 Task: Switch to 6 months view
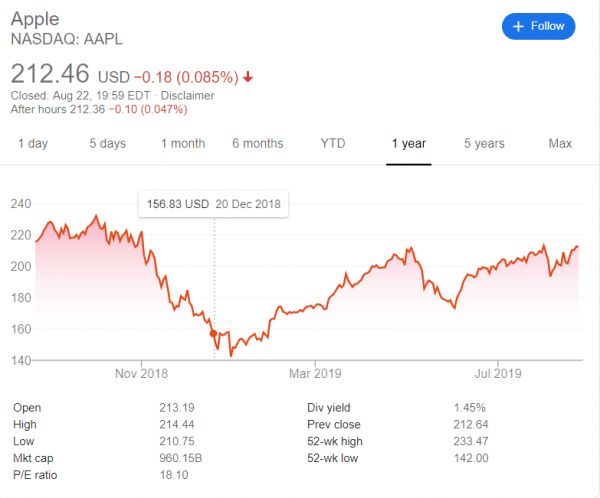click(258, 144)
